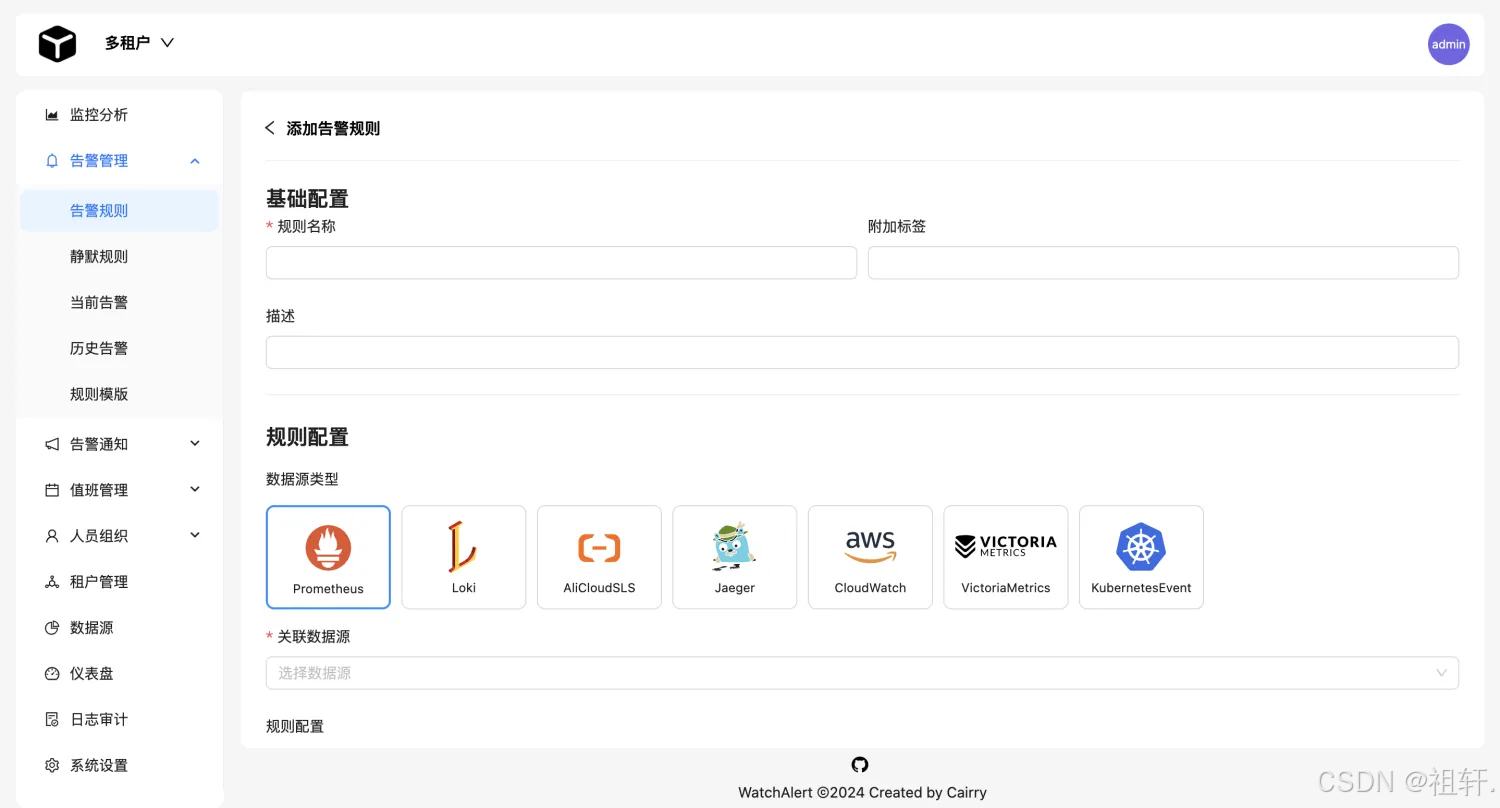Click into the 描述 input field
Screen dimensions: 1500x808
(862, 352)
